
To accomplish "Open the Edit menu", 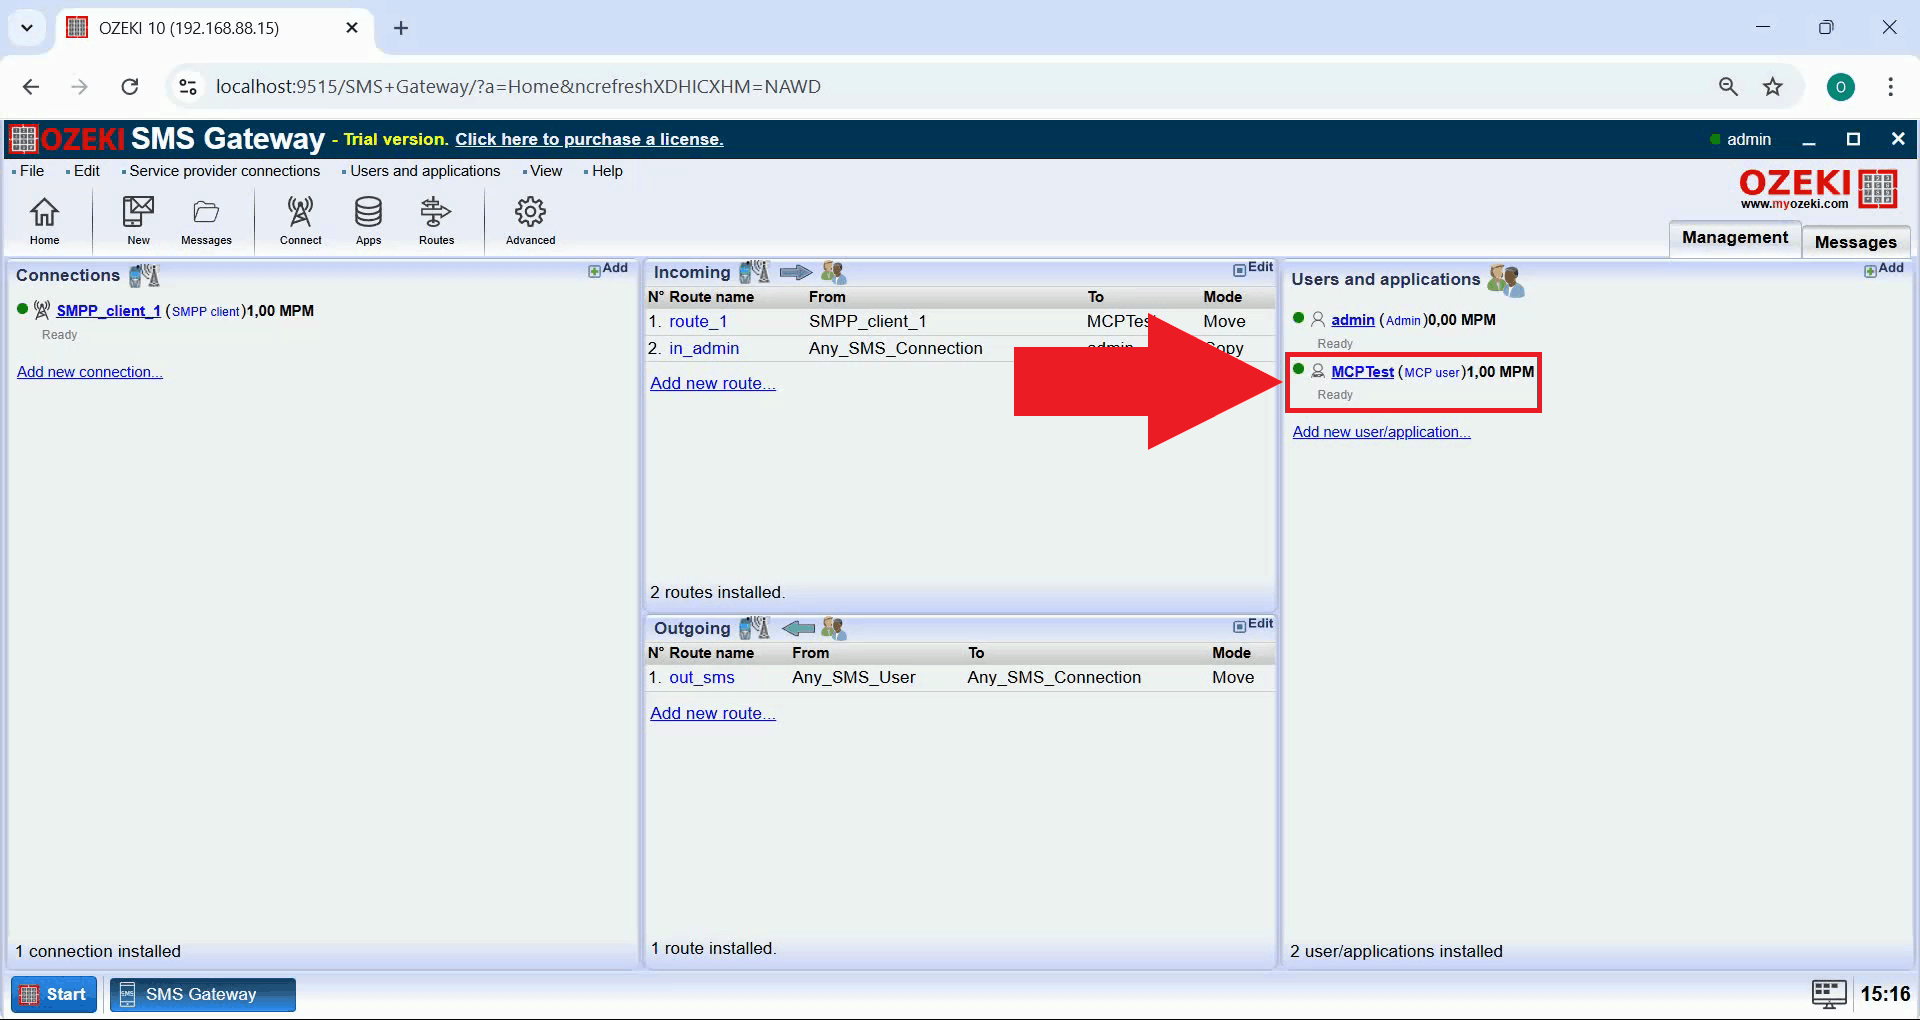I will pyautogui.click(x=86, y=171).
